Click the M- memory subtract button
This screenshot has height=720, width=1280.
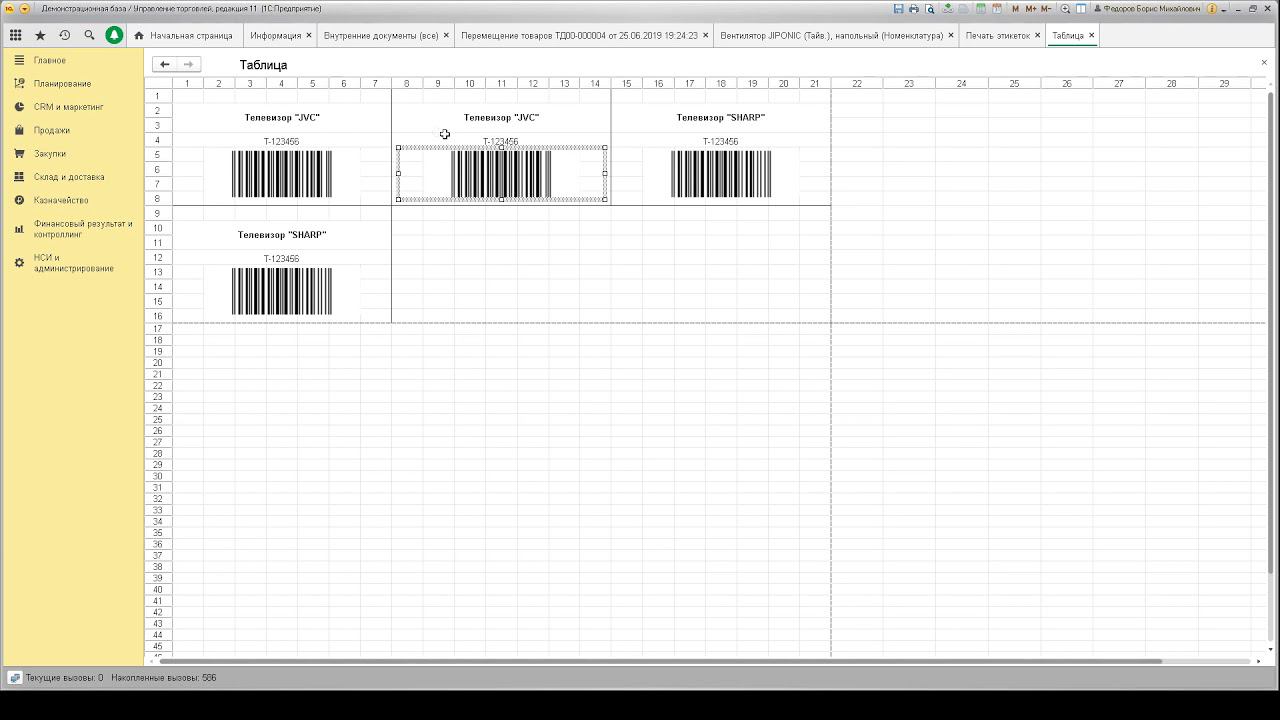tap(1046, 8)
